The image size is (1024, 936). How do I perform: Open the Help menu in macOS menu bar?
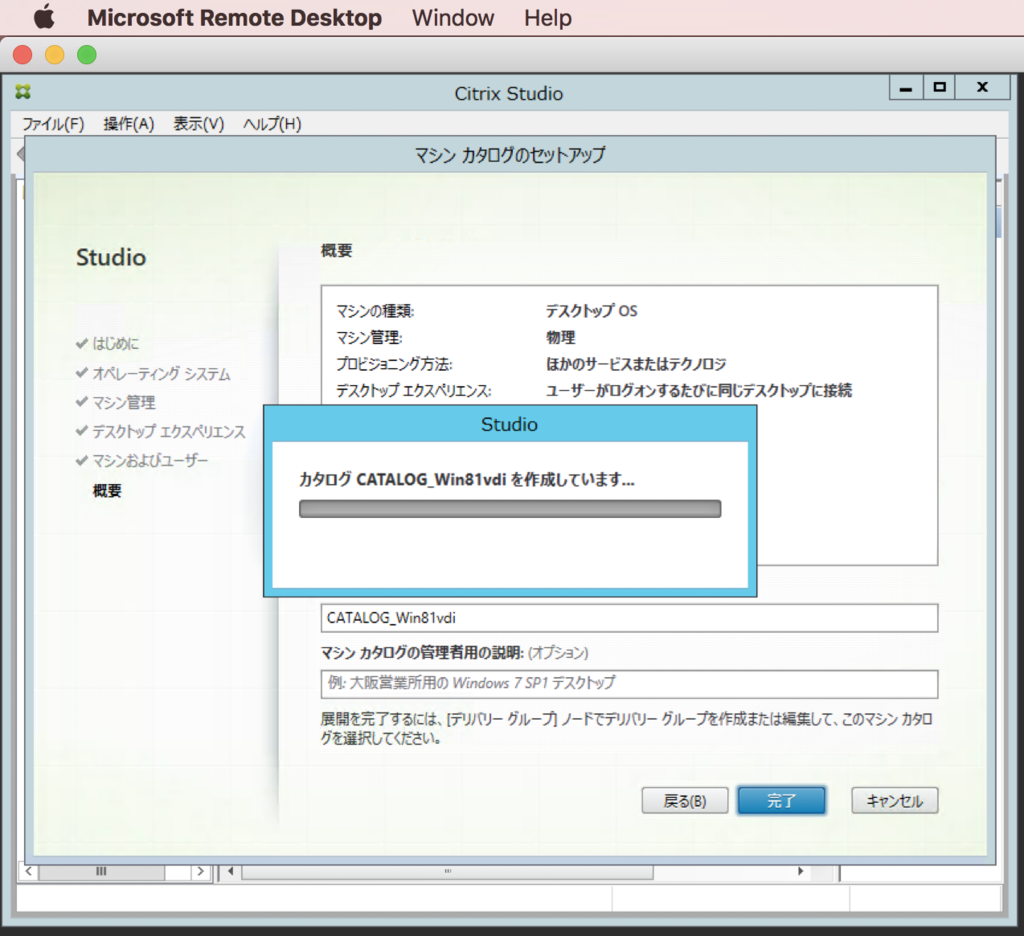point(547,18)
